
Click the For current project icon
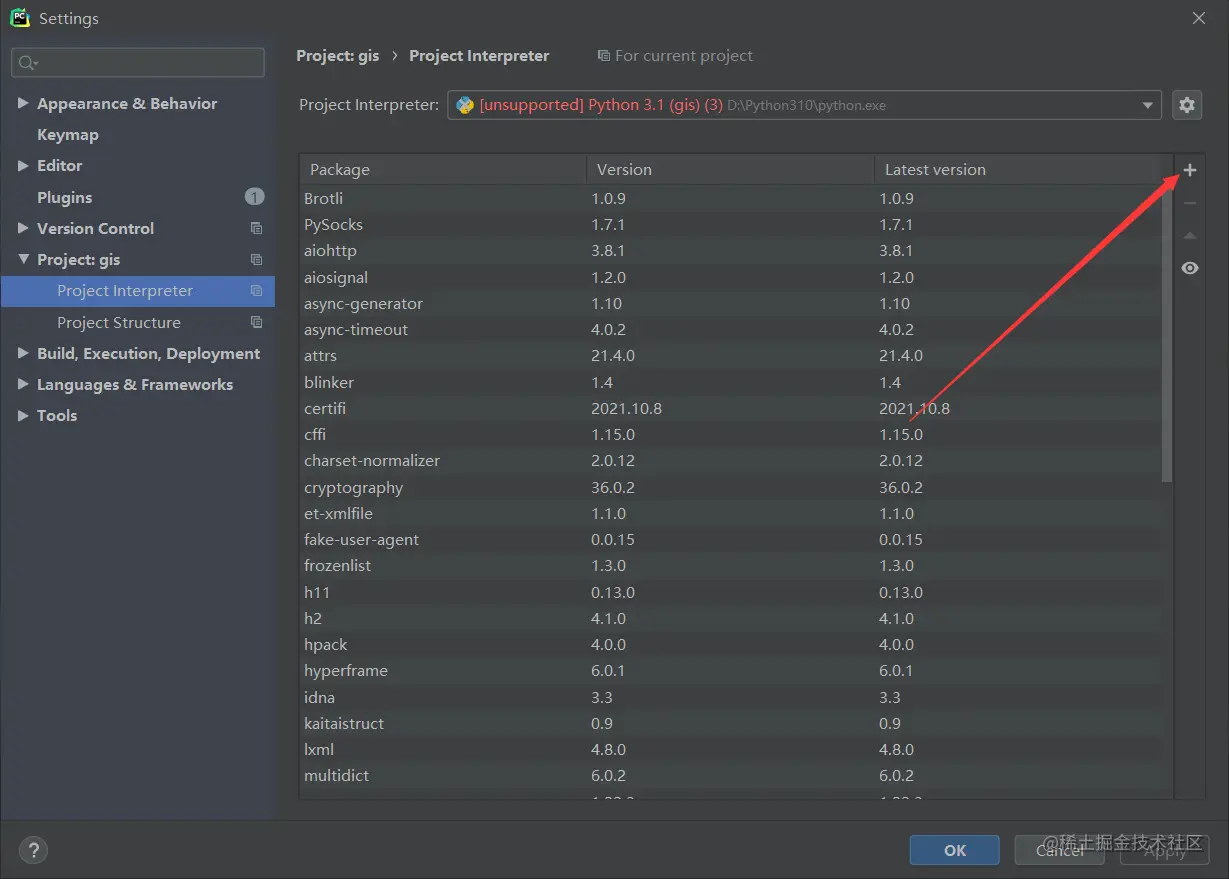(603, 56)
